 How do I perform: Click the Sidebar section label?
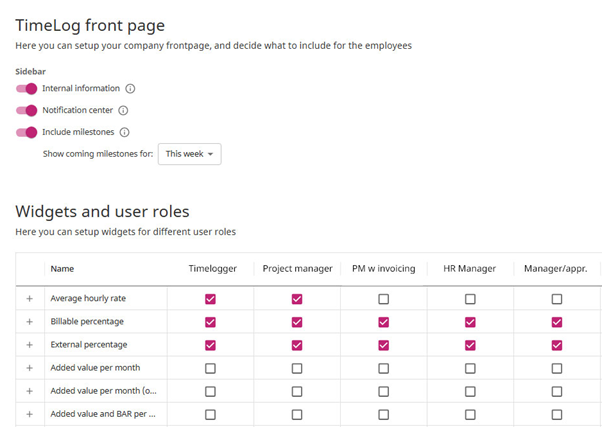(x=30, y=71)
